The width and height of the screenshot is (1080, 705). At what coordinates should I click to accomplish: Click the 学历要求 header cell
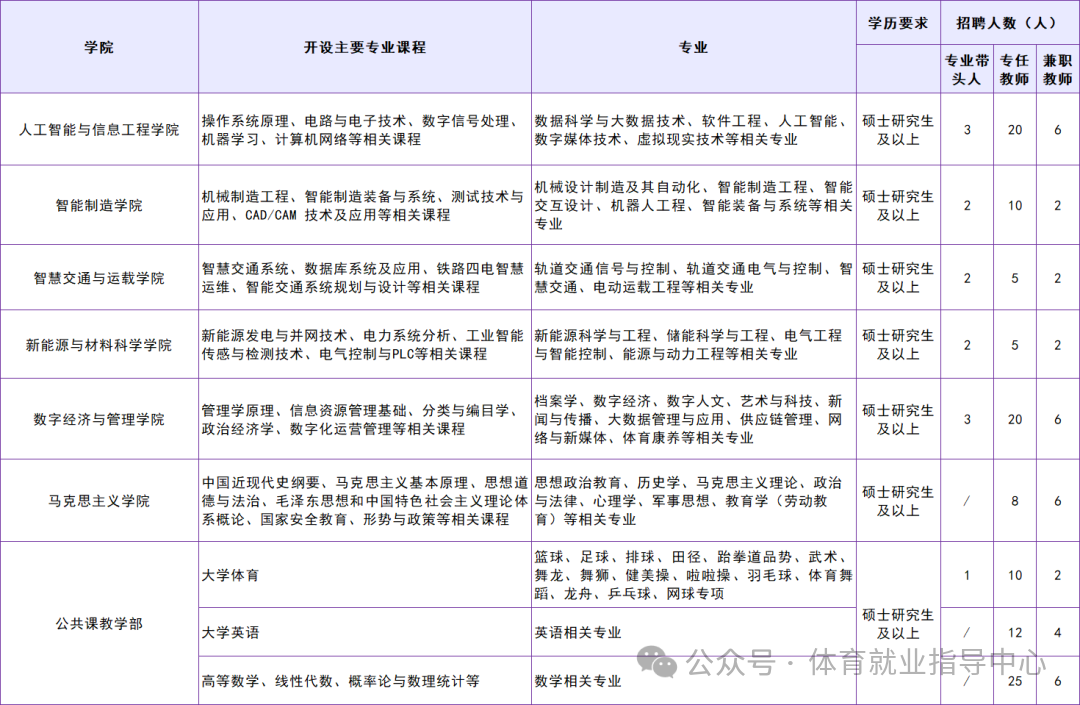click(897, 24)
